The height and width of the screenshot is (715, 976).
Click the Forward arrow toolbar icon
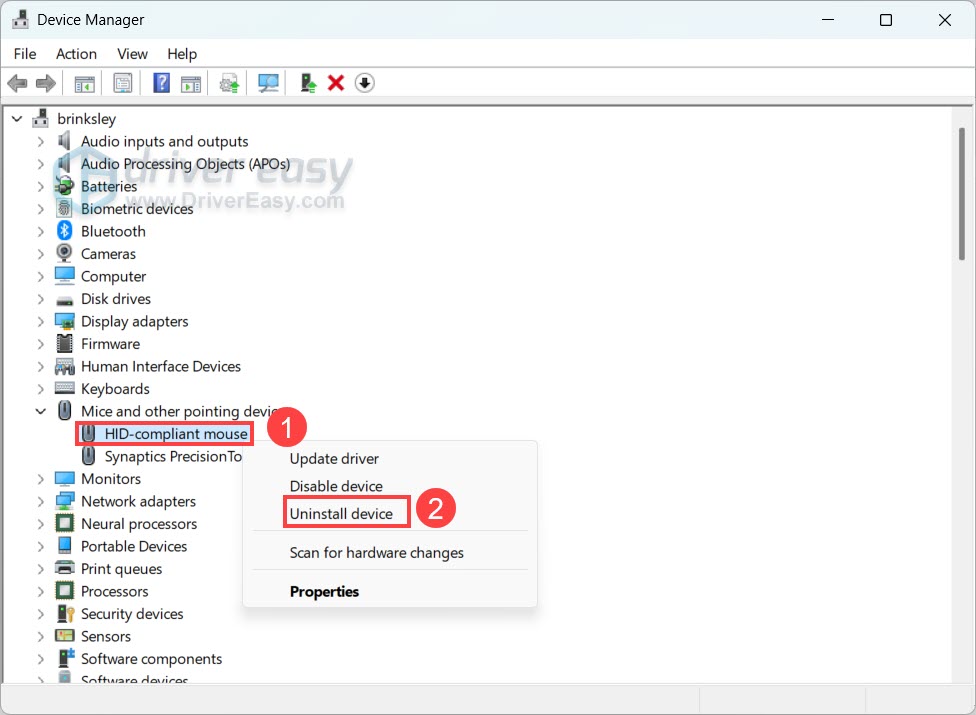pyautogui.click(x=45, y=83)
